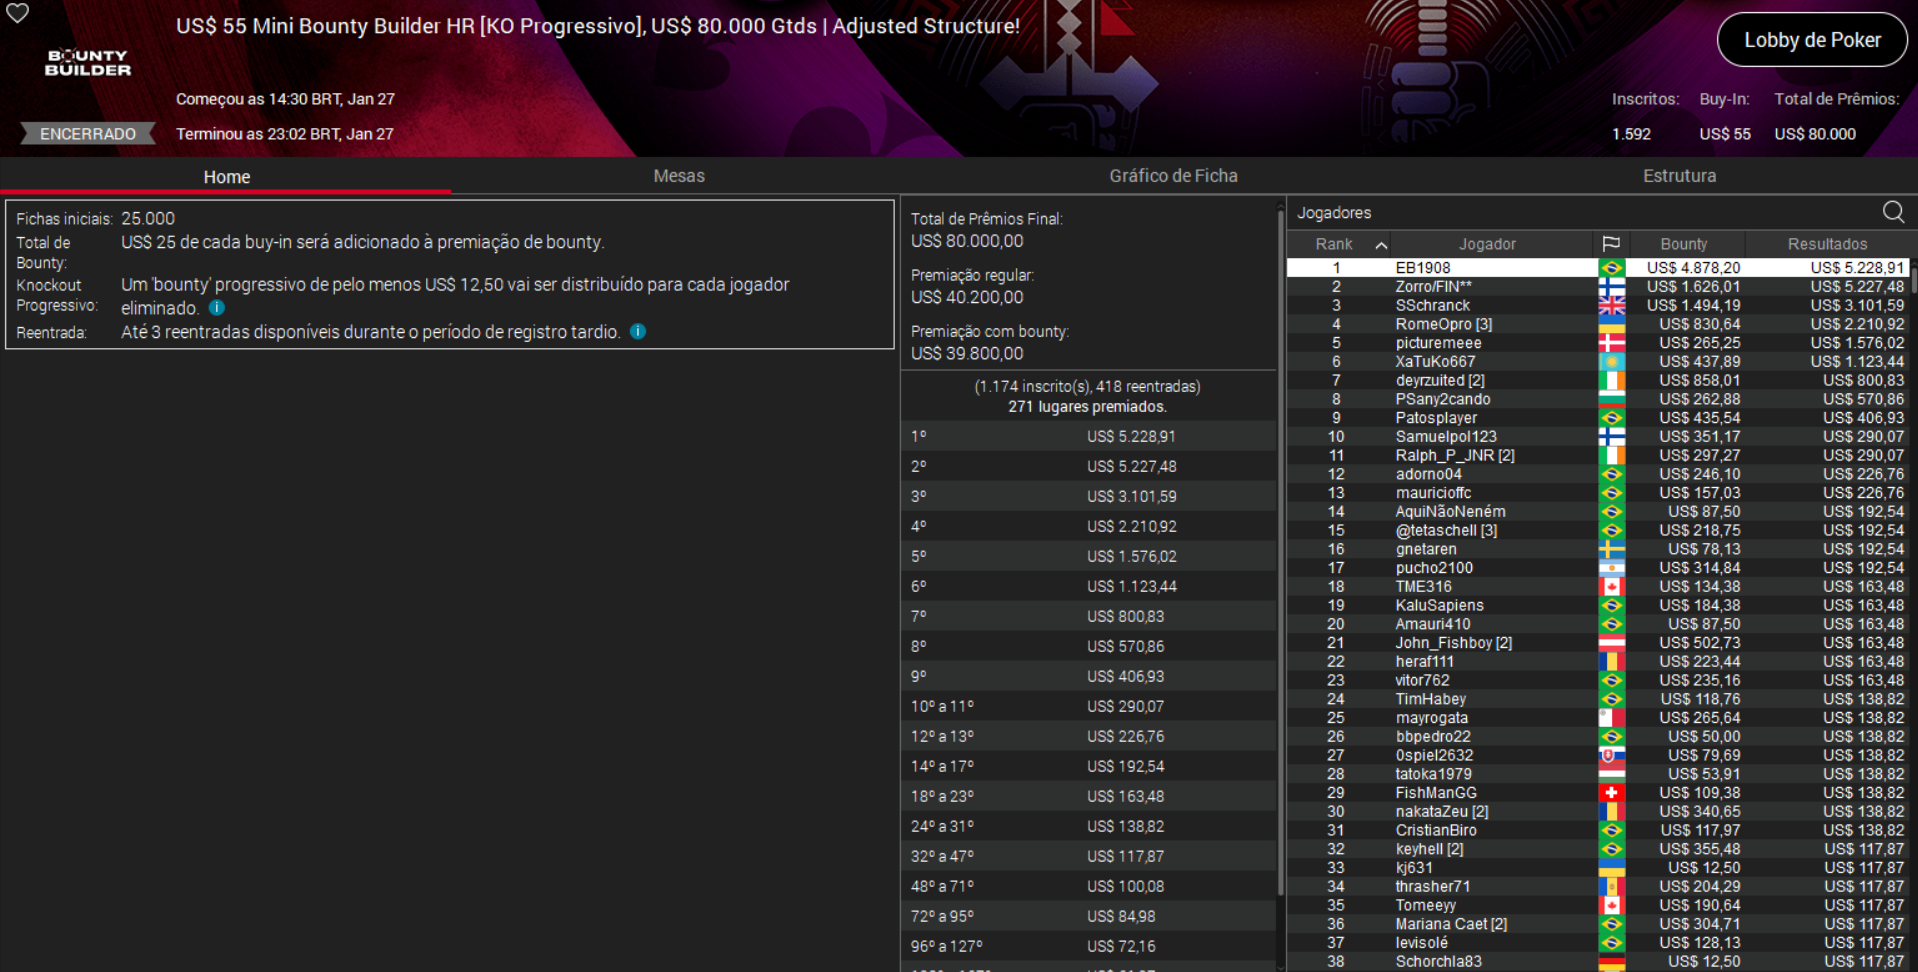Image resolution: width=1918 pixels, height=972 pixels.
Task: Open the Resultados column header options
Action: point(1827,243)
